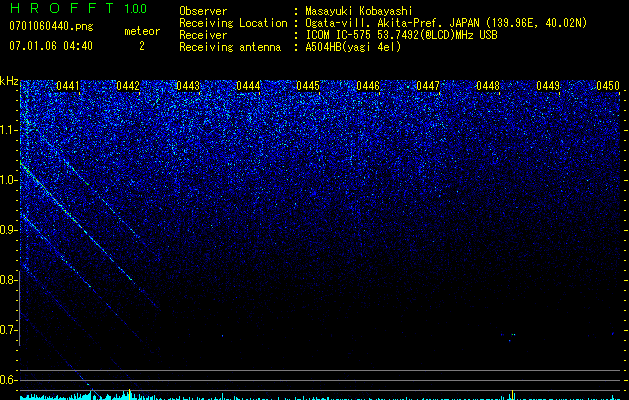Click the 0446 time marker
629x400 pixels.
click(368, 86)
